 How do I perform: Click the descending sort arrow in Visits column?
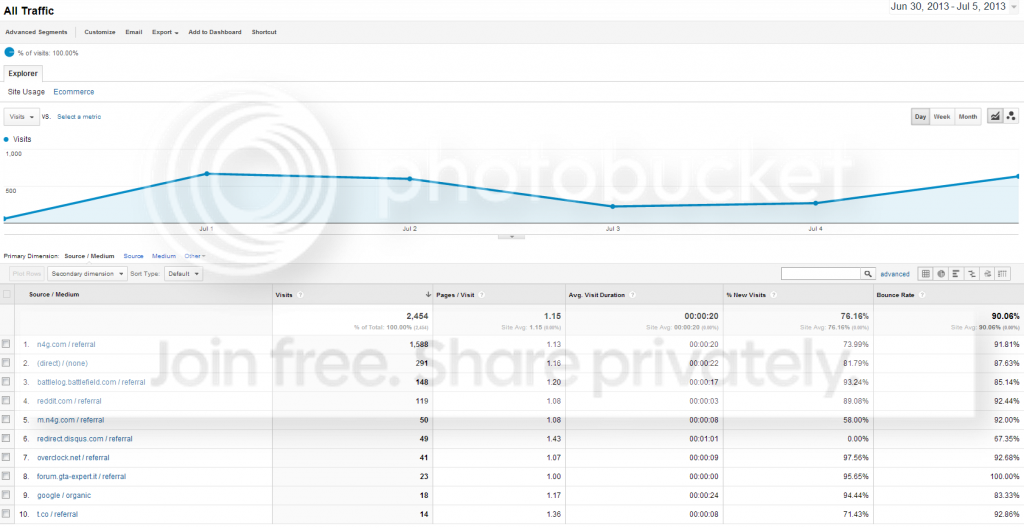(x=428, y=295)
